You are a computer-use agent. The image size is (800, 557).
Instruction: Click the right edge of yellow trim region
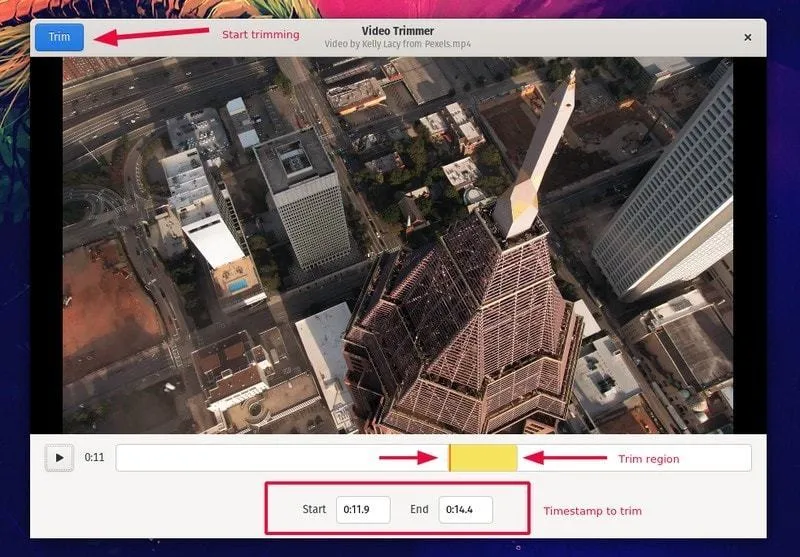[516, 458]
